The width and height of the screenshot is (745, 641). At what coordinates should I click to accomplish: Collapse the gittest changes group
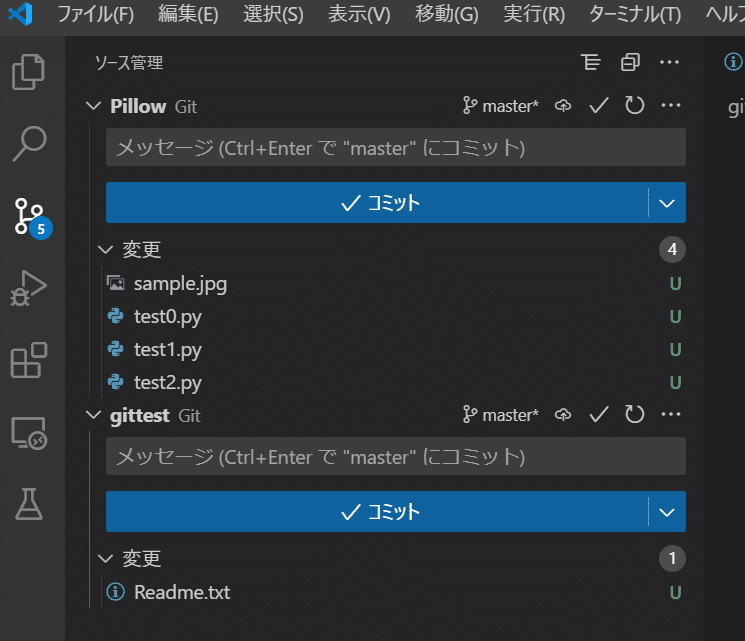pos(105,558)
